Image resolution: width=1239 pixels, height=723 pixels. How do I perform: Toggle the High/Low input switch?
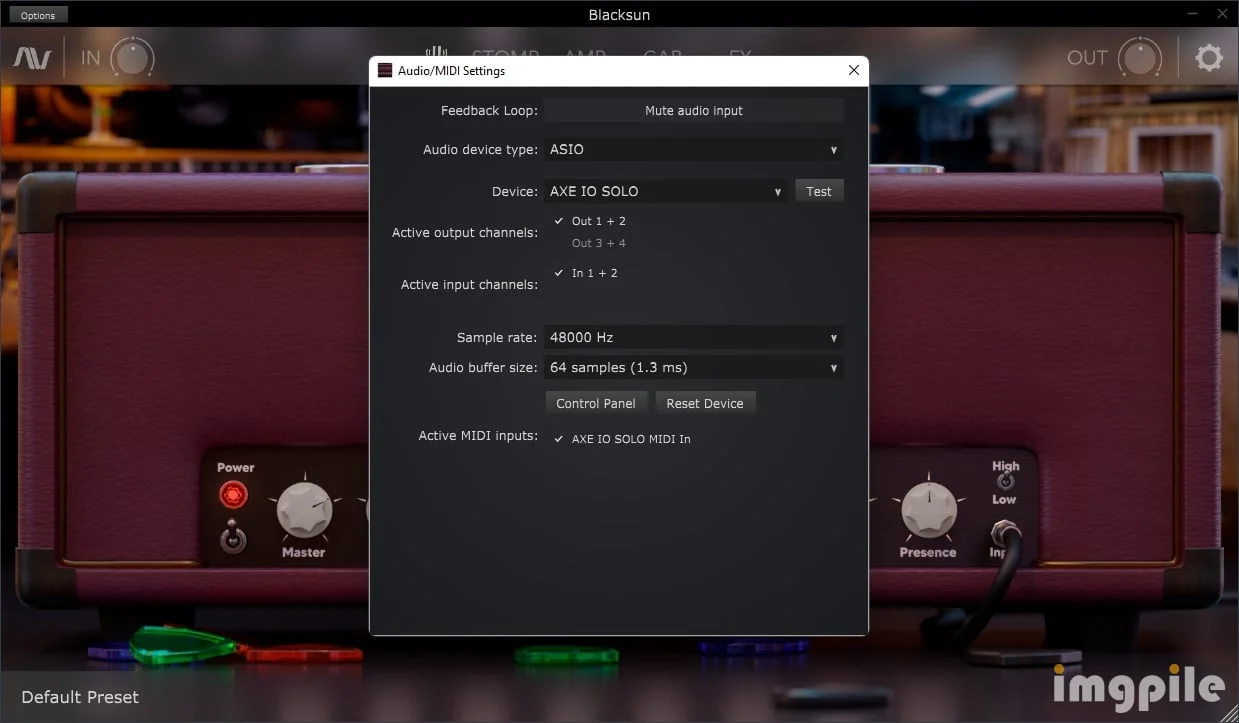(1005, 482)
